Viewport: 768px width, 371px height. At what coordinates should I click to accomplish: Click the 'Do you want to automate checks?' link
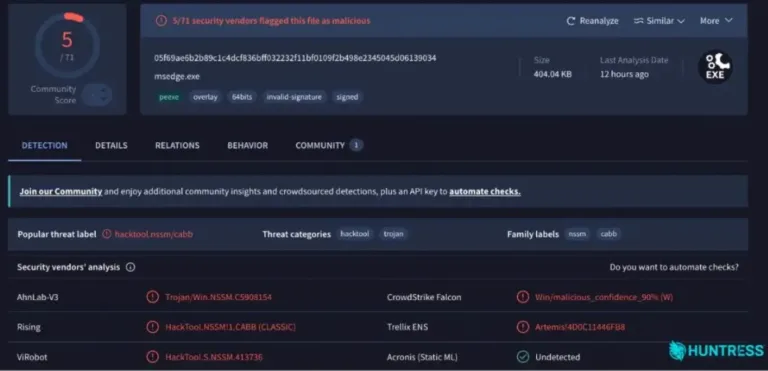(x=674, y=268)
